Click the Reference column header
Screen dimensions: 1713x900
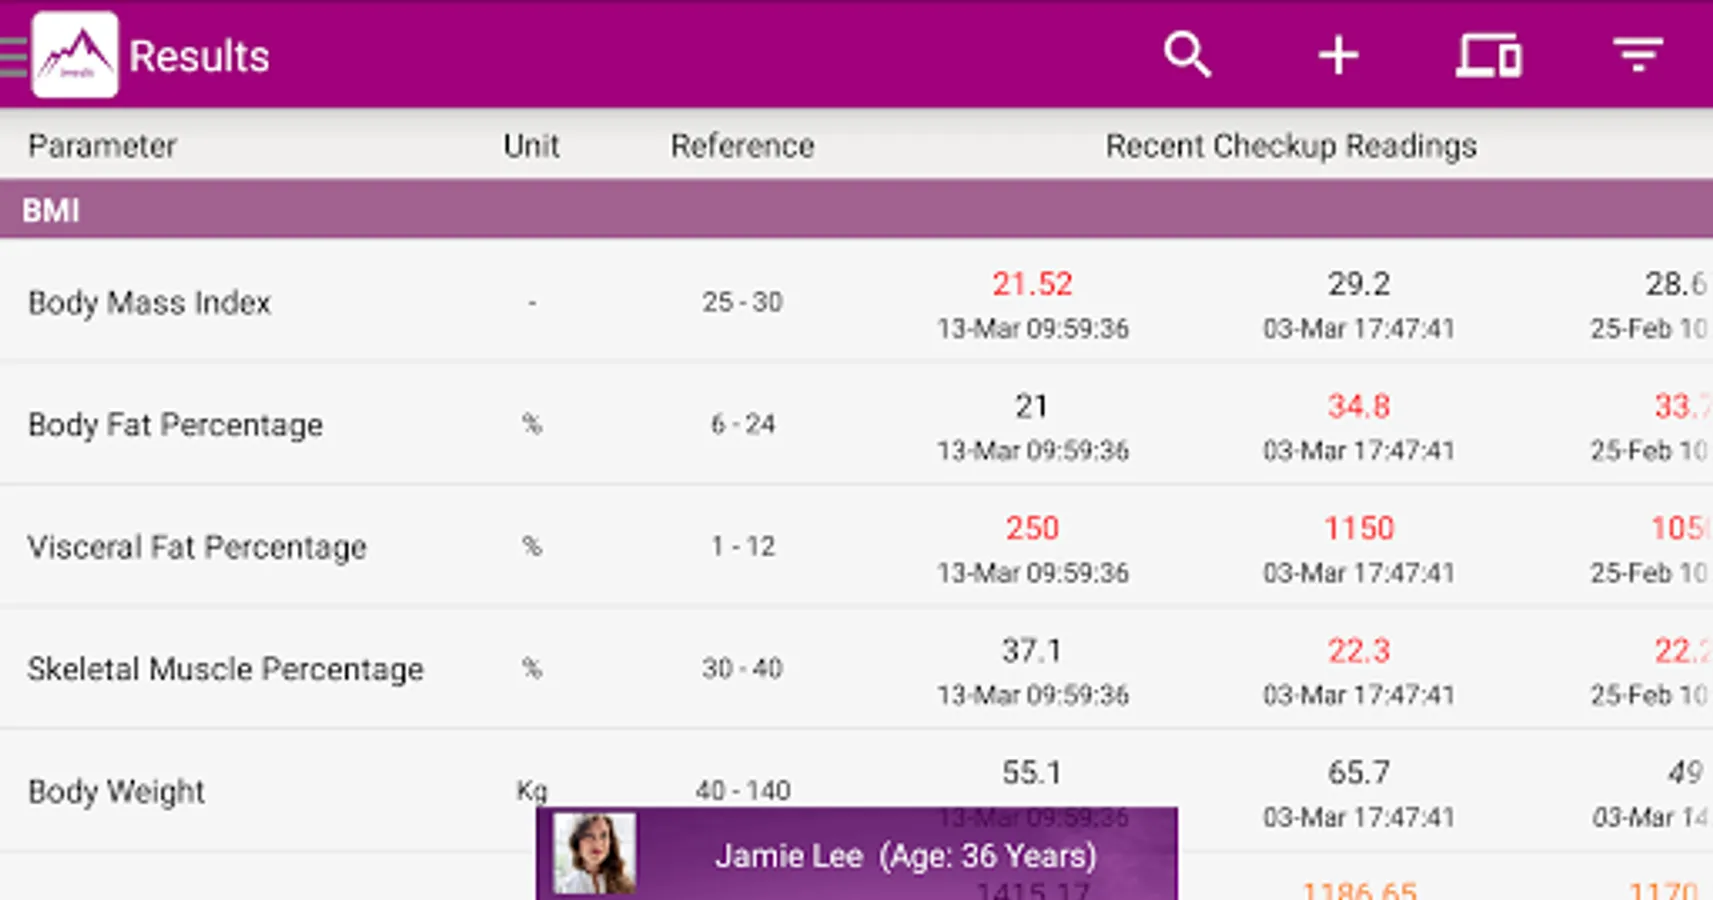742,146
